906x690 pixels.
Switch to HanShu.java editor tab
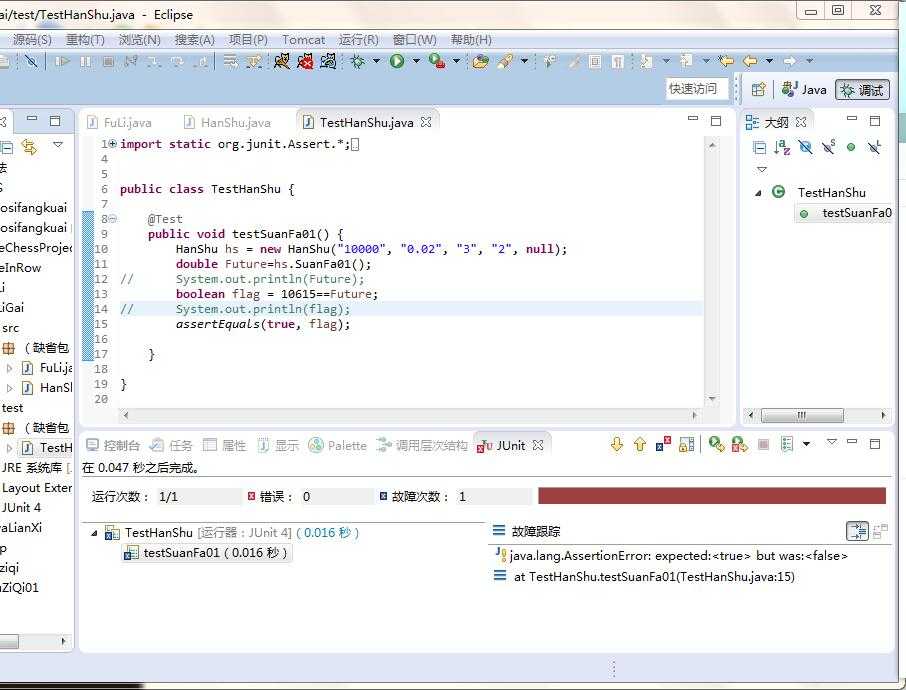coord(228,123)
